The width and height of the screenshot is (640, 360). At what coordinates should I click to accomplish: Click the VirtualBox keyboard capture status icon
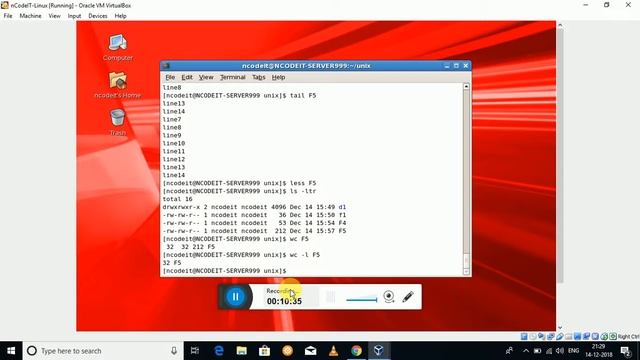pyautogui.click(x=613, y=336)
